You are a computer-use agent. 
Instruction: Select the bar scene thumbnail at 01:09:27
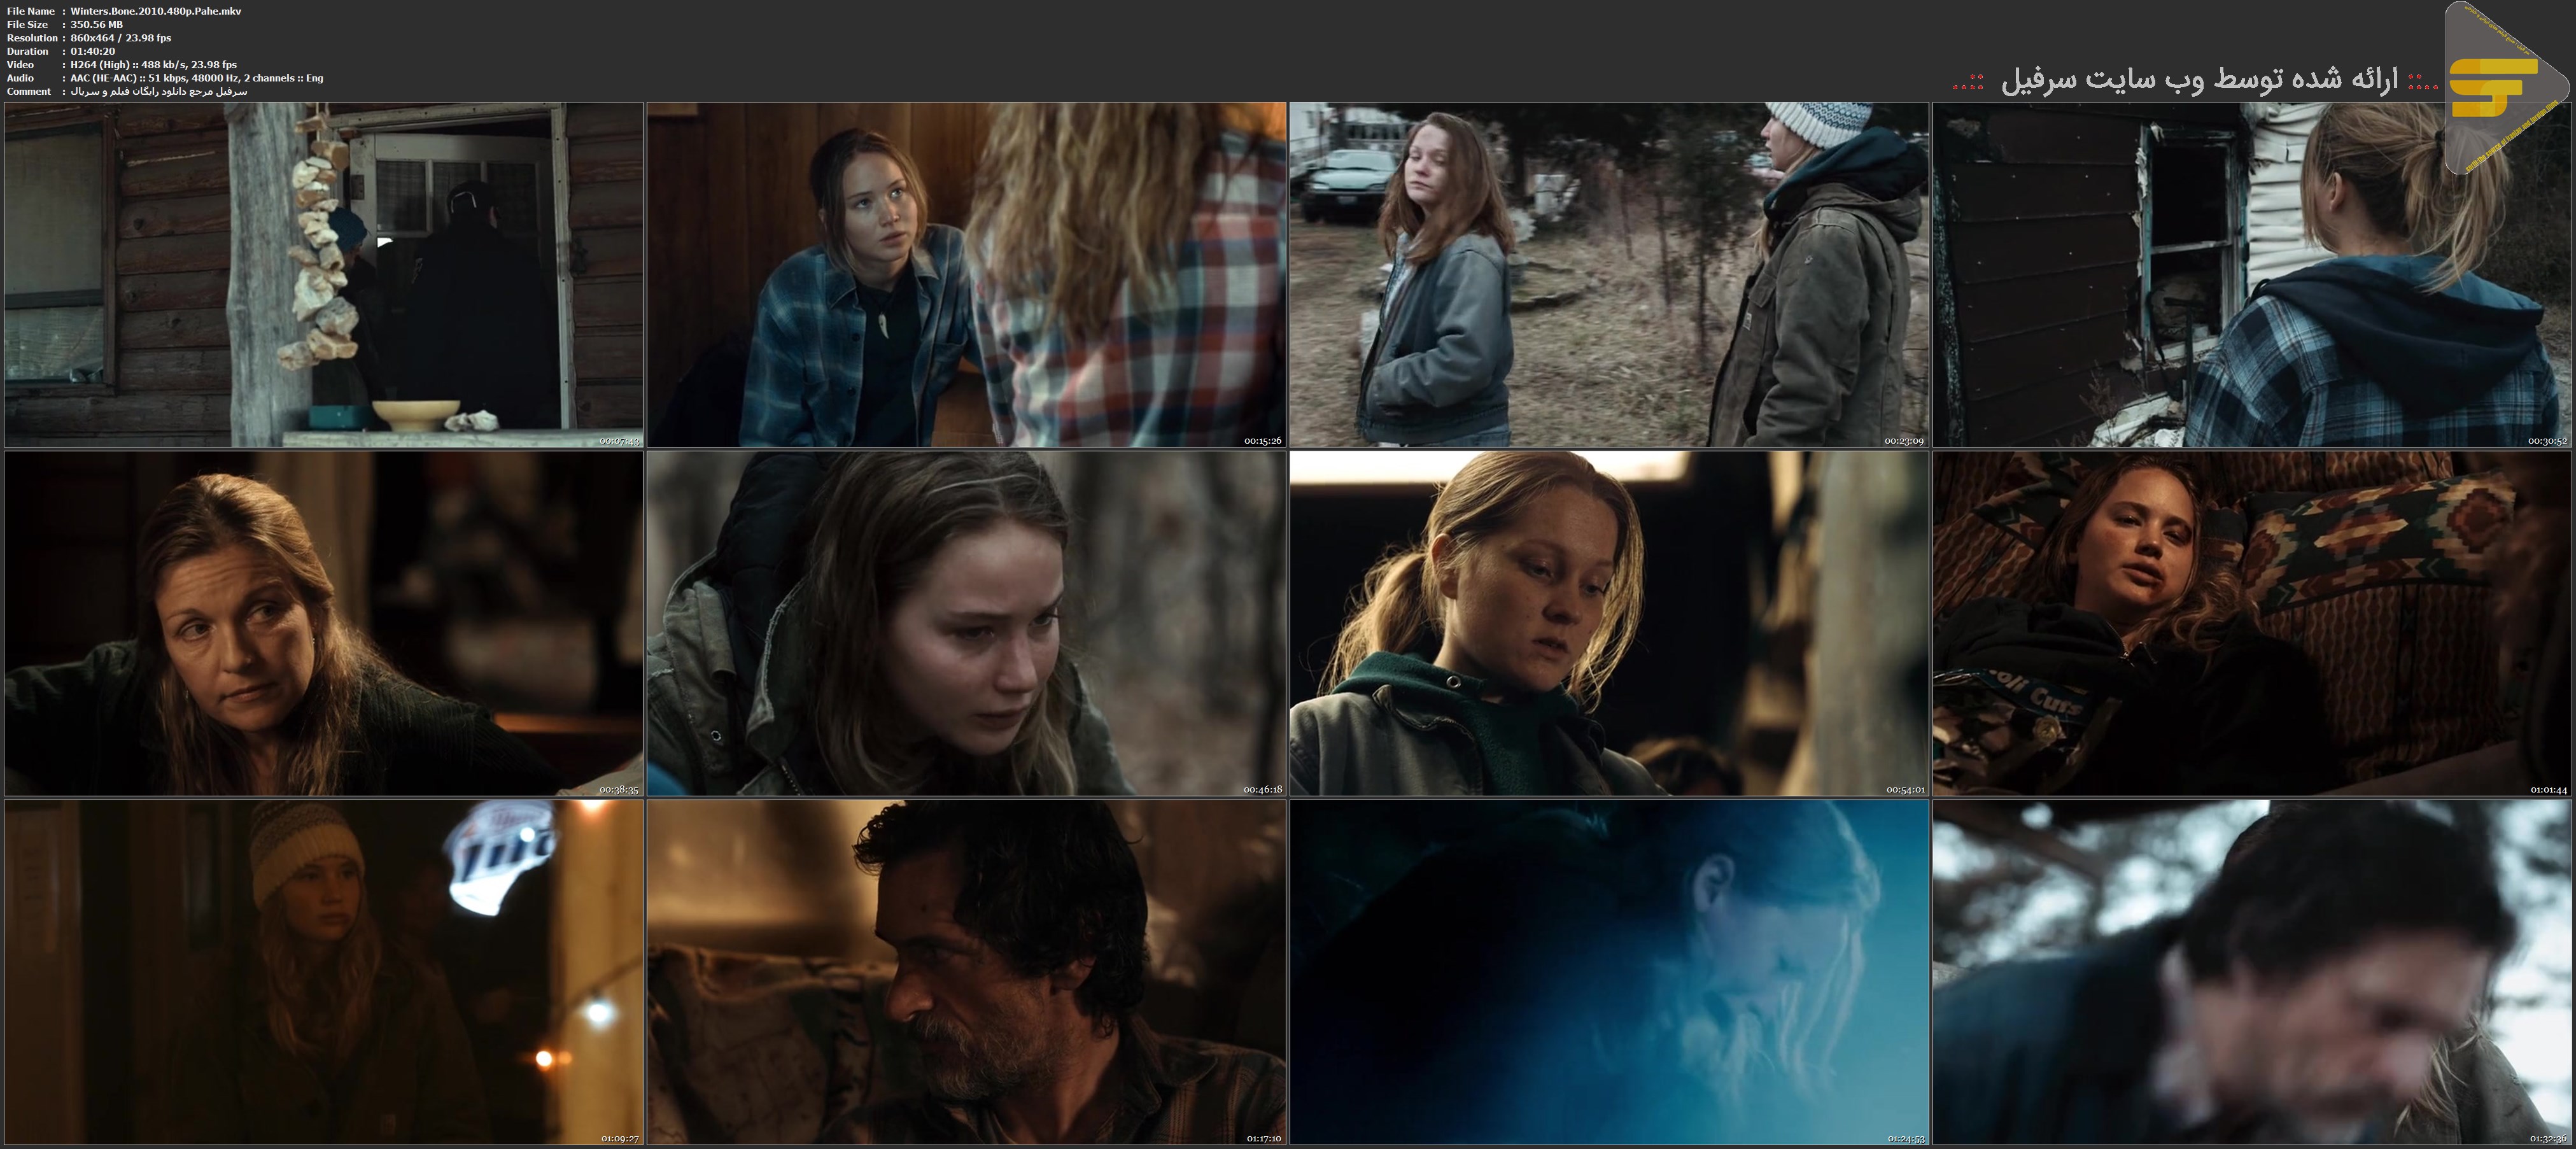click(x=323, y=971)
